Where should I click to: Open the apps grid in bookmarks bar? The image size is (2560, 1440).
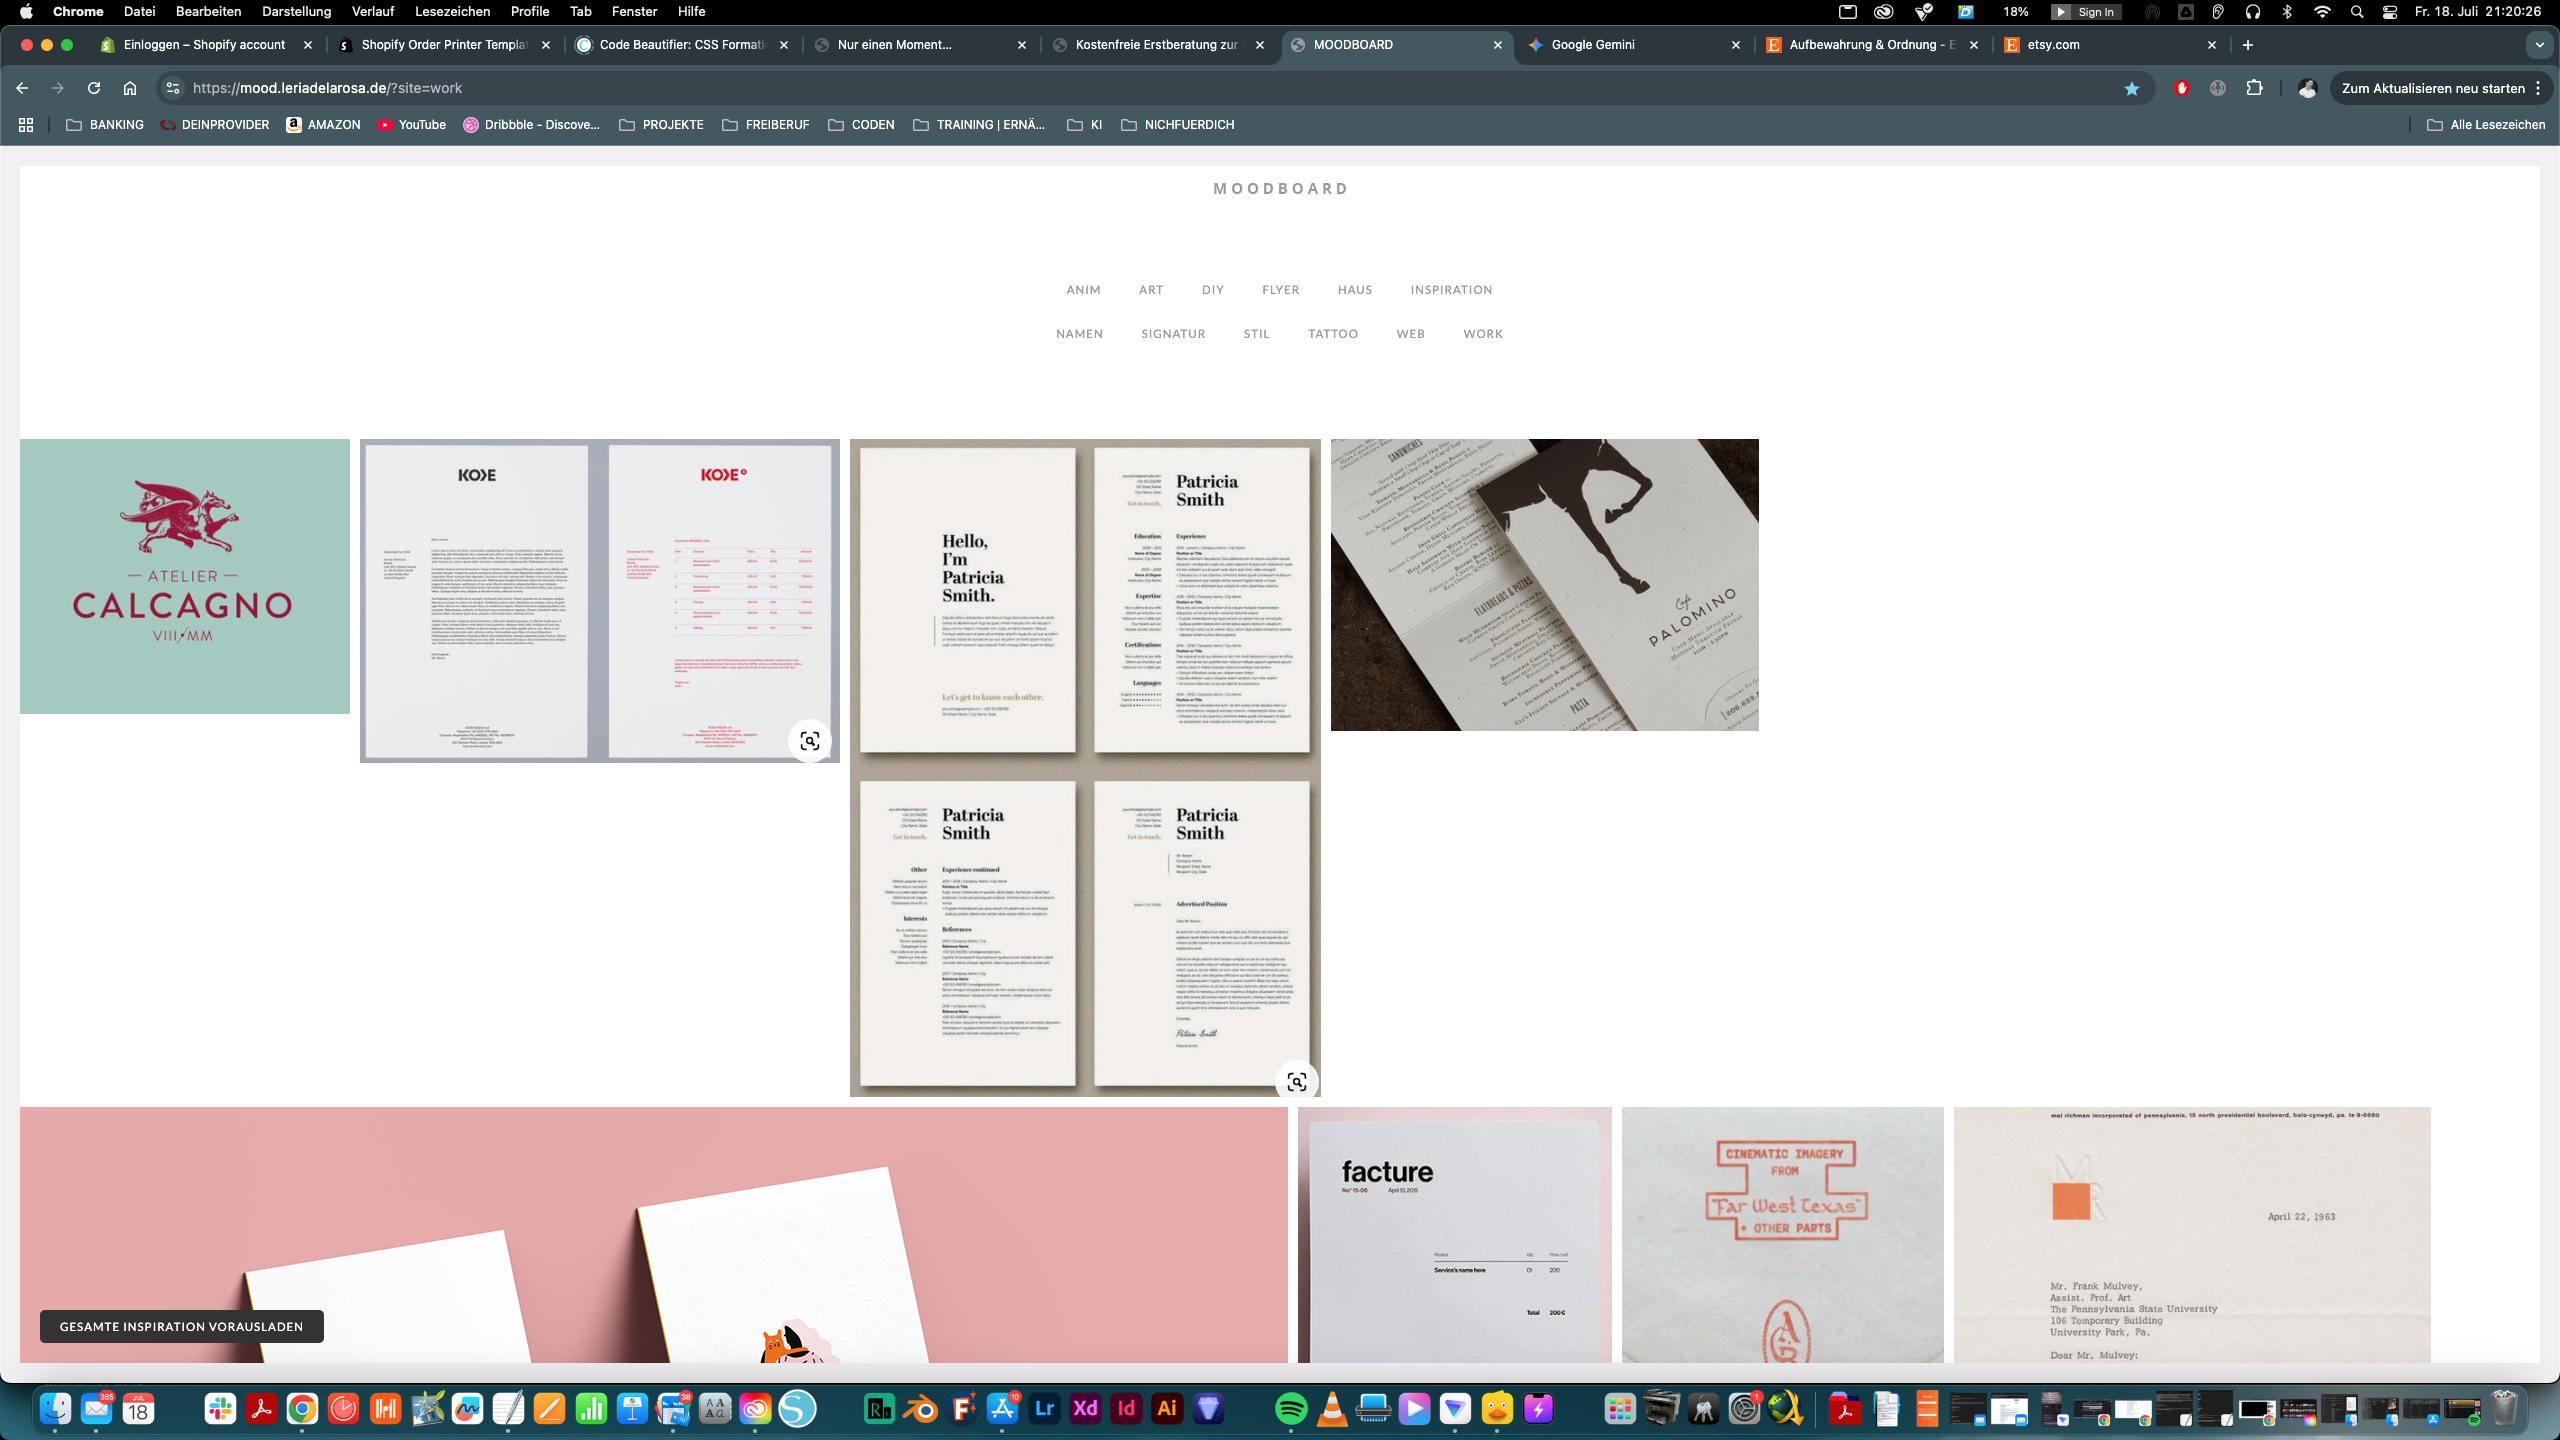pyautogui.click(x=26, y=125)
